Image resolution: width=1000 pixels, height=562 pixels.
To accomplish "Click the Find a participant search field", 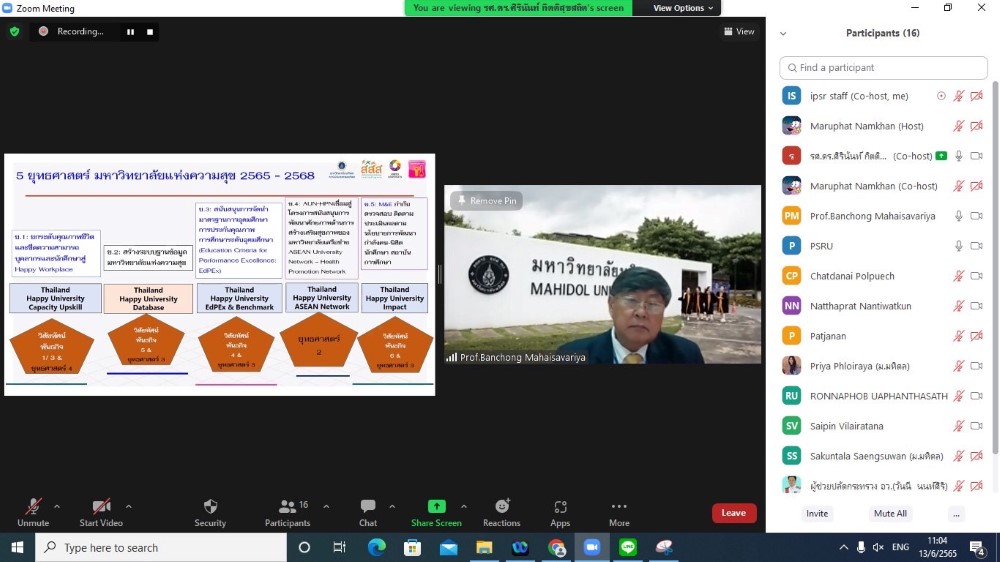I will tap(883, 68).
